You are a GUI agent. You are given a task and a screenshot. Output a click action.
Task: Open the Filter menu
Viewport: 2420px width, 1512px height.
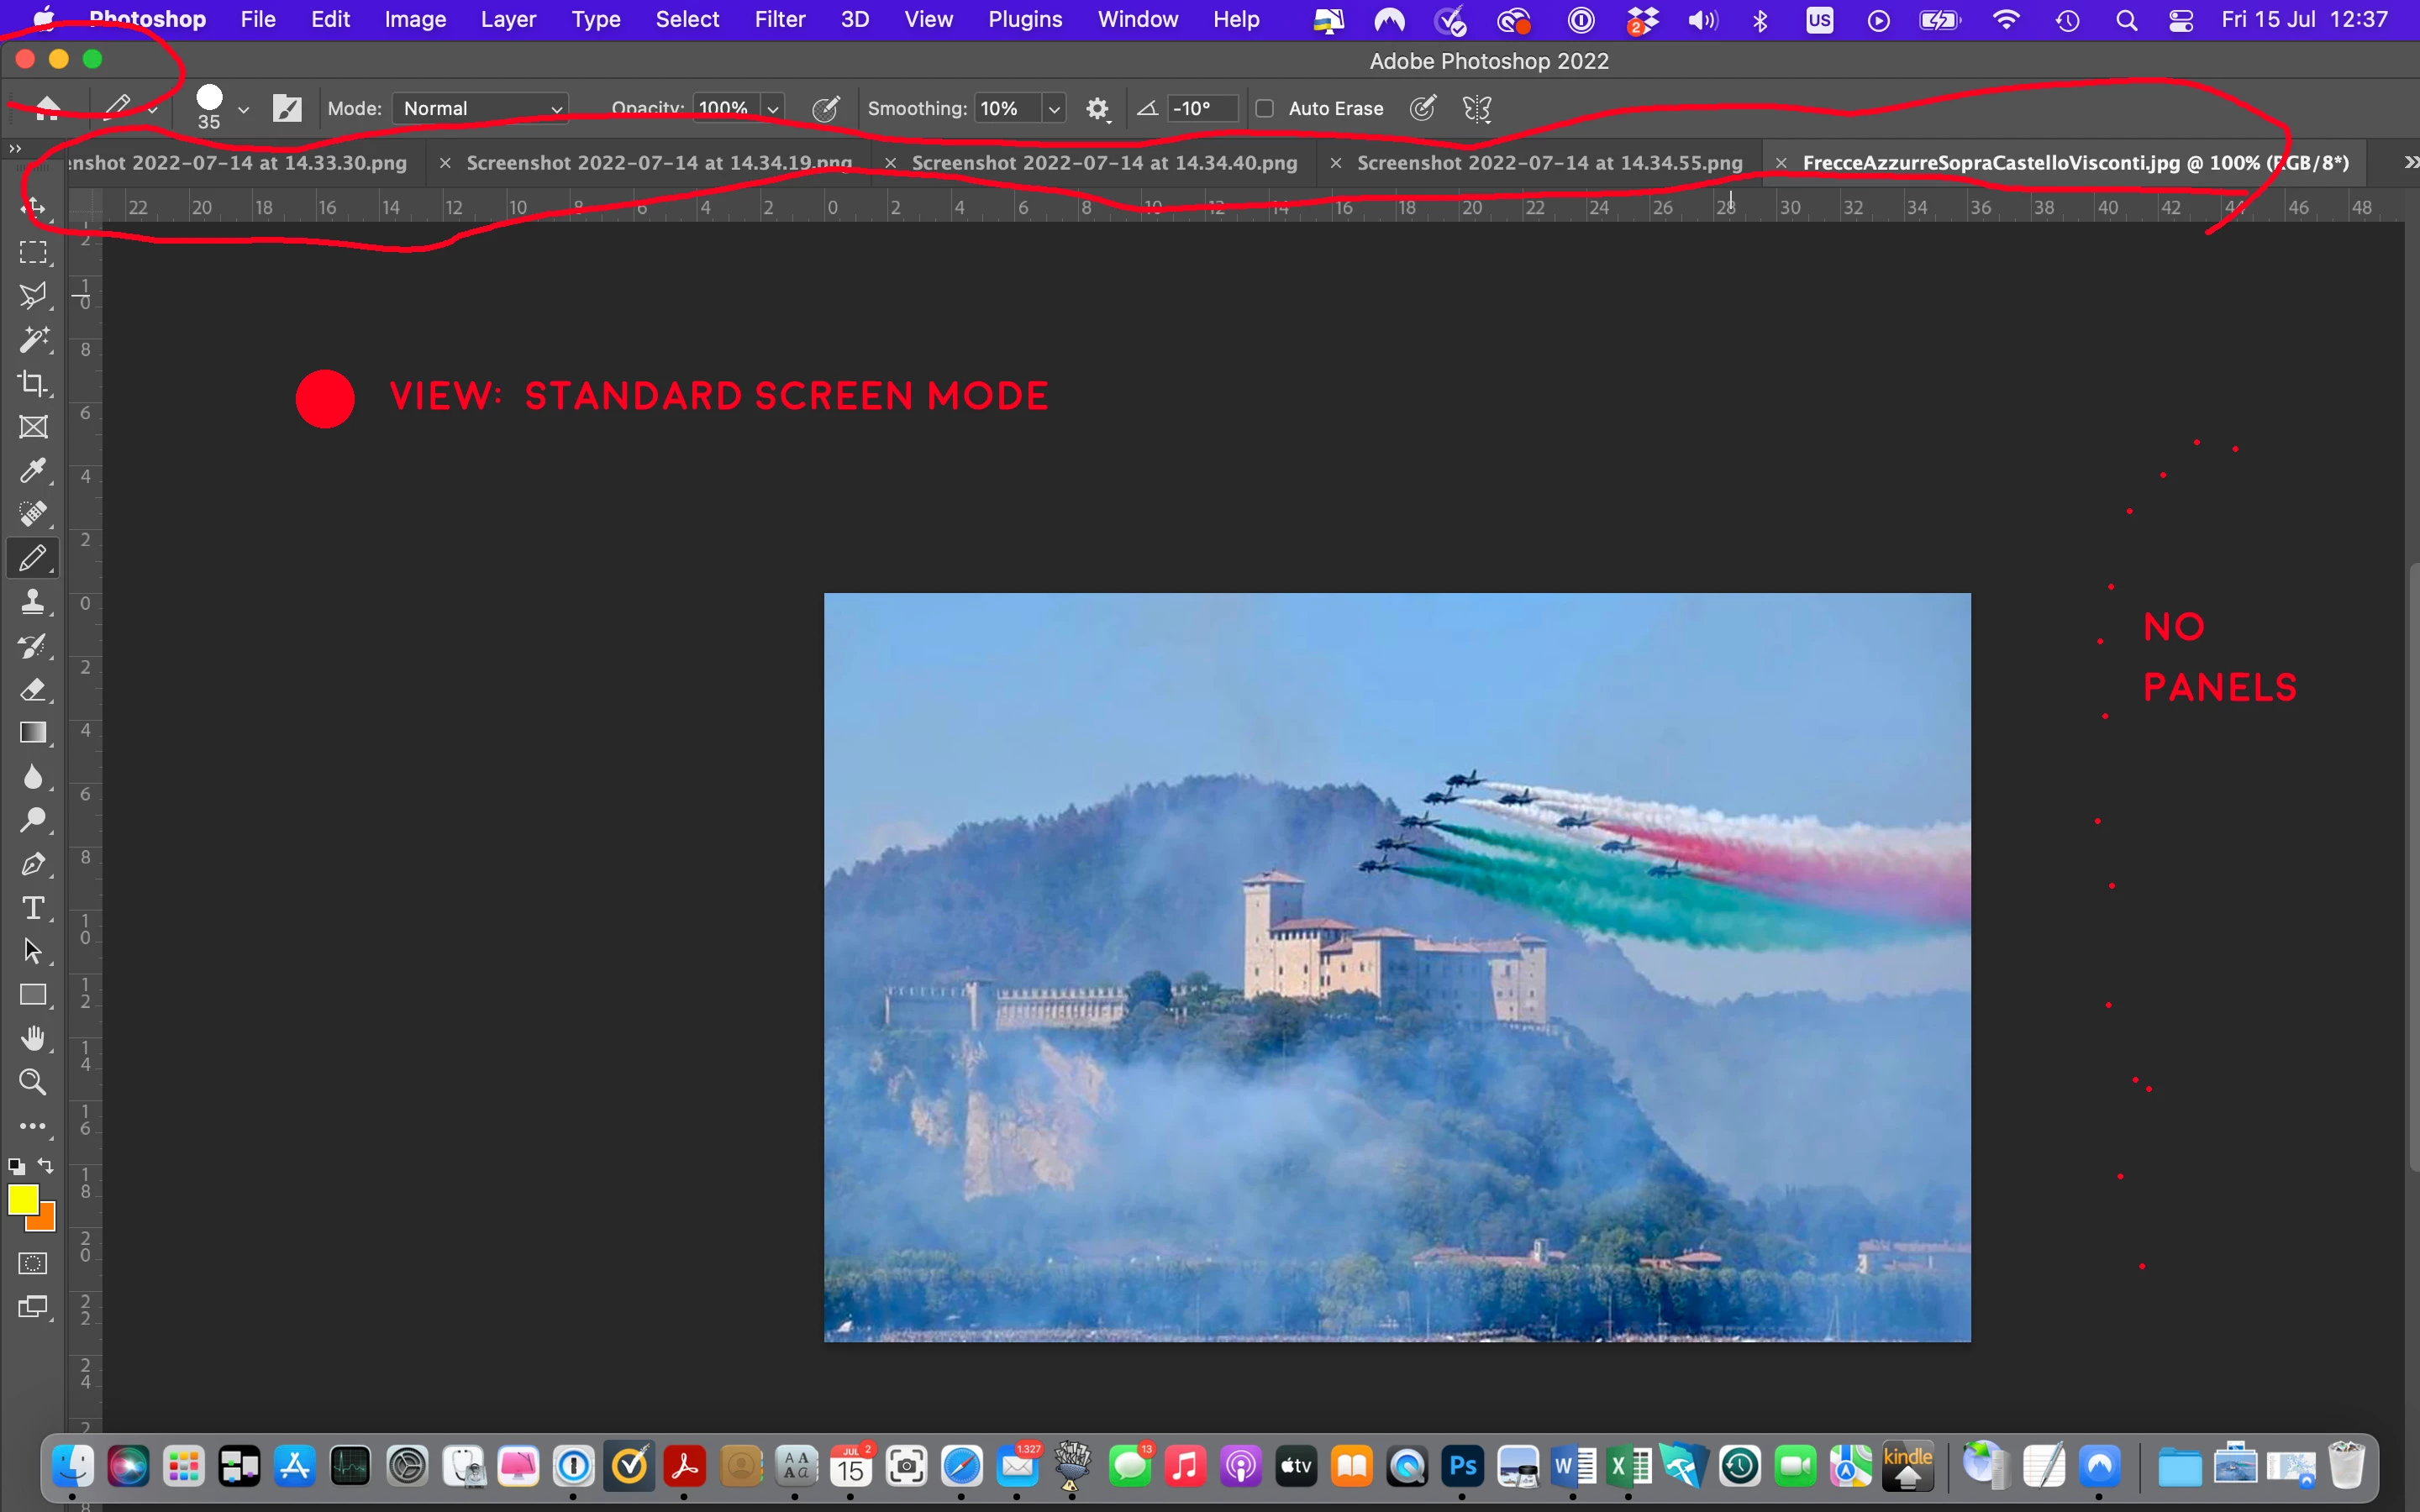coord(779,19)
